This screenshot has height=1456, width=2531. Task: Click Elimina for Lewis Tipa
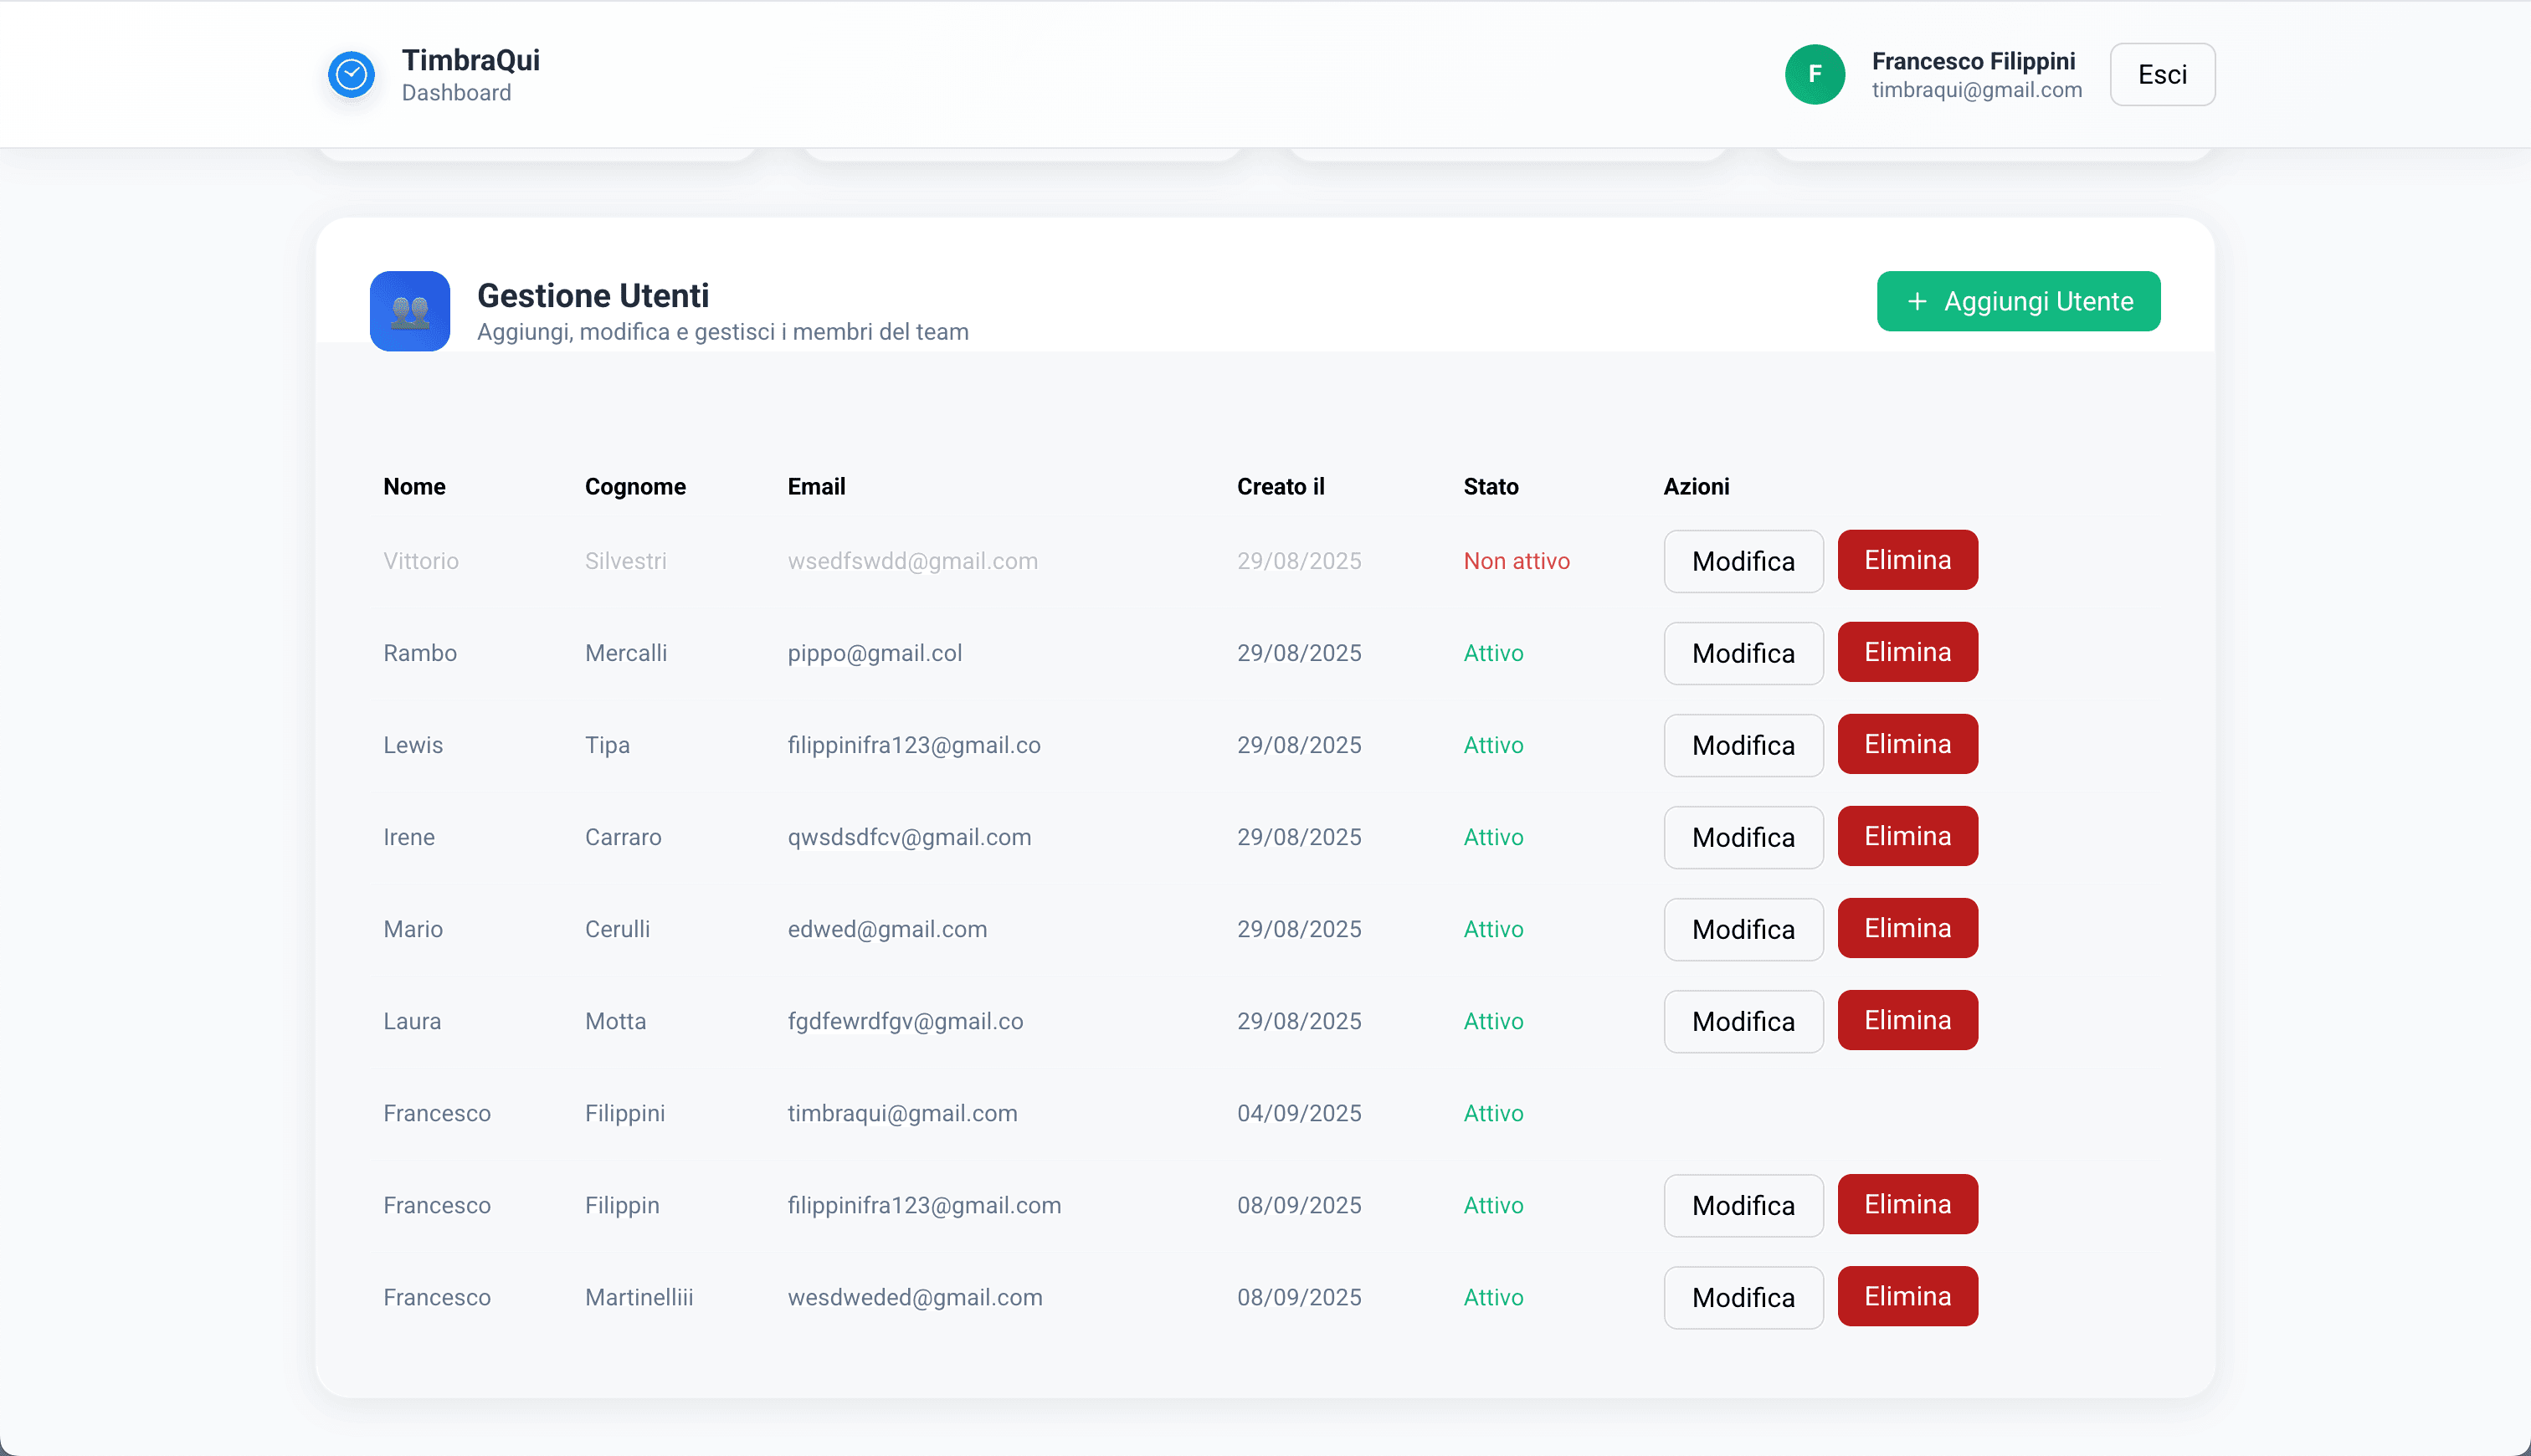[x=1906, y=744]
